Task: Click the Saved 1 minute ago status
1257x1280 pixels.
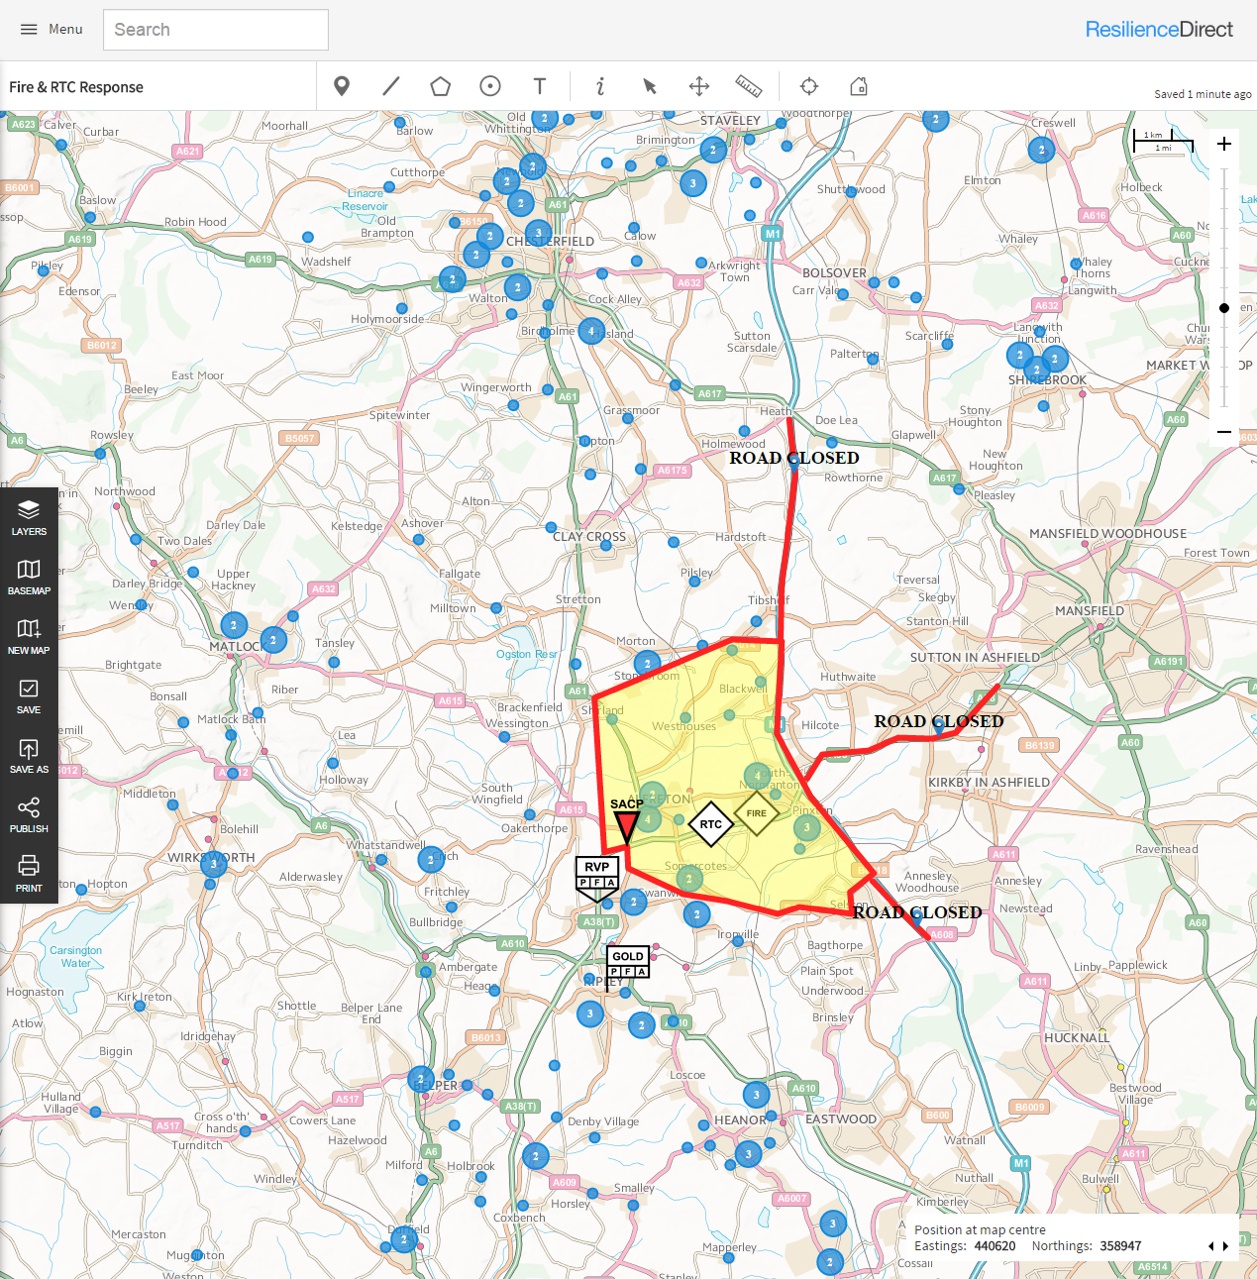Action: (x=1203, y=94)
